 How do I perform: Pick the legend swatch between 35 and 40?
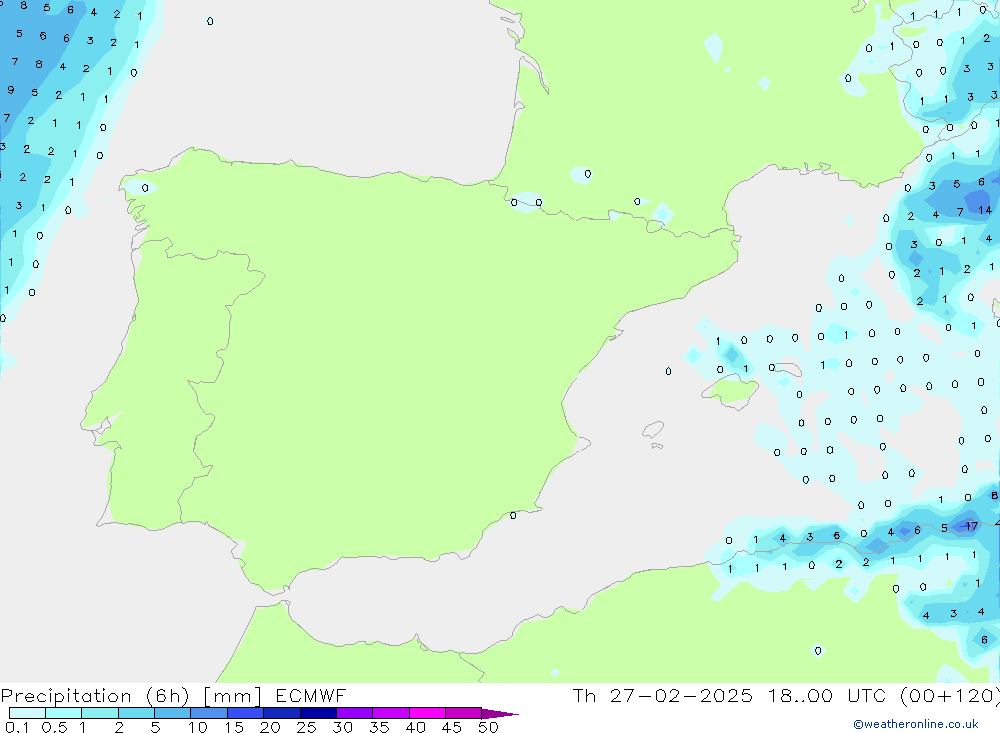coord(390,713)
